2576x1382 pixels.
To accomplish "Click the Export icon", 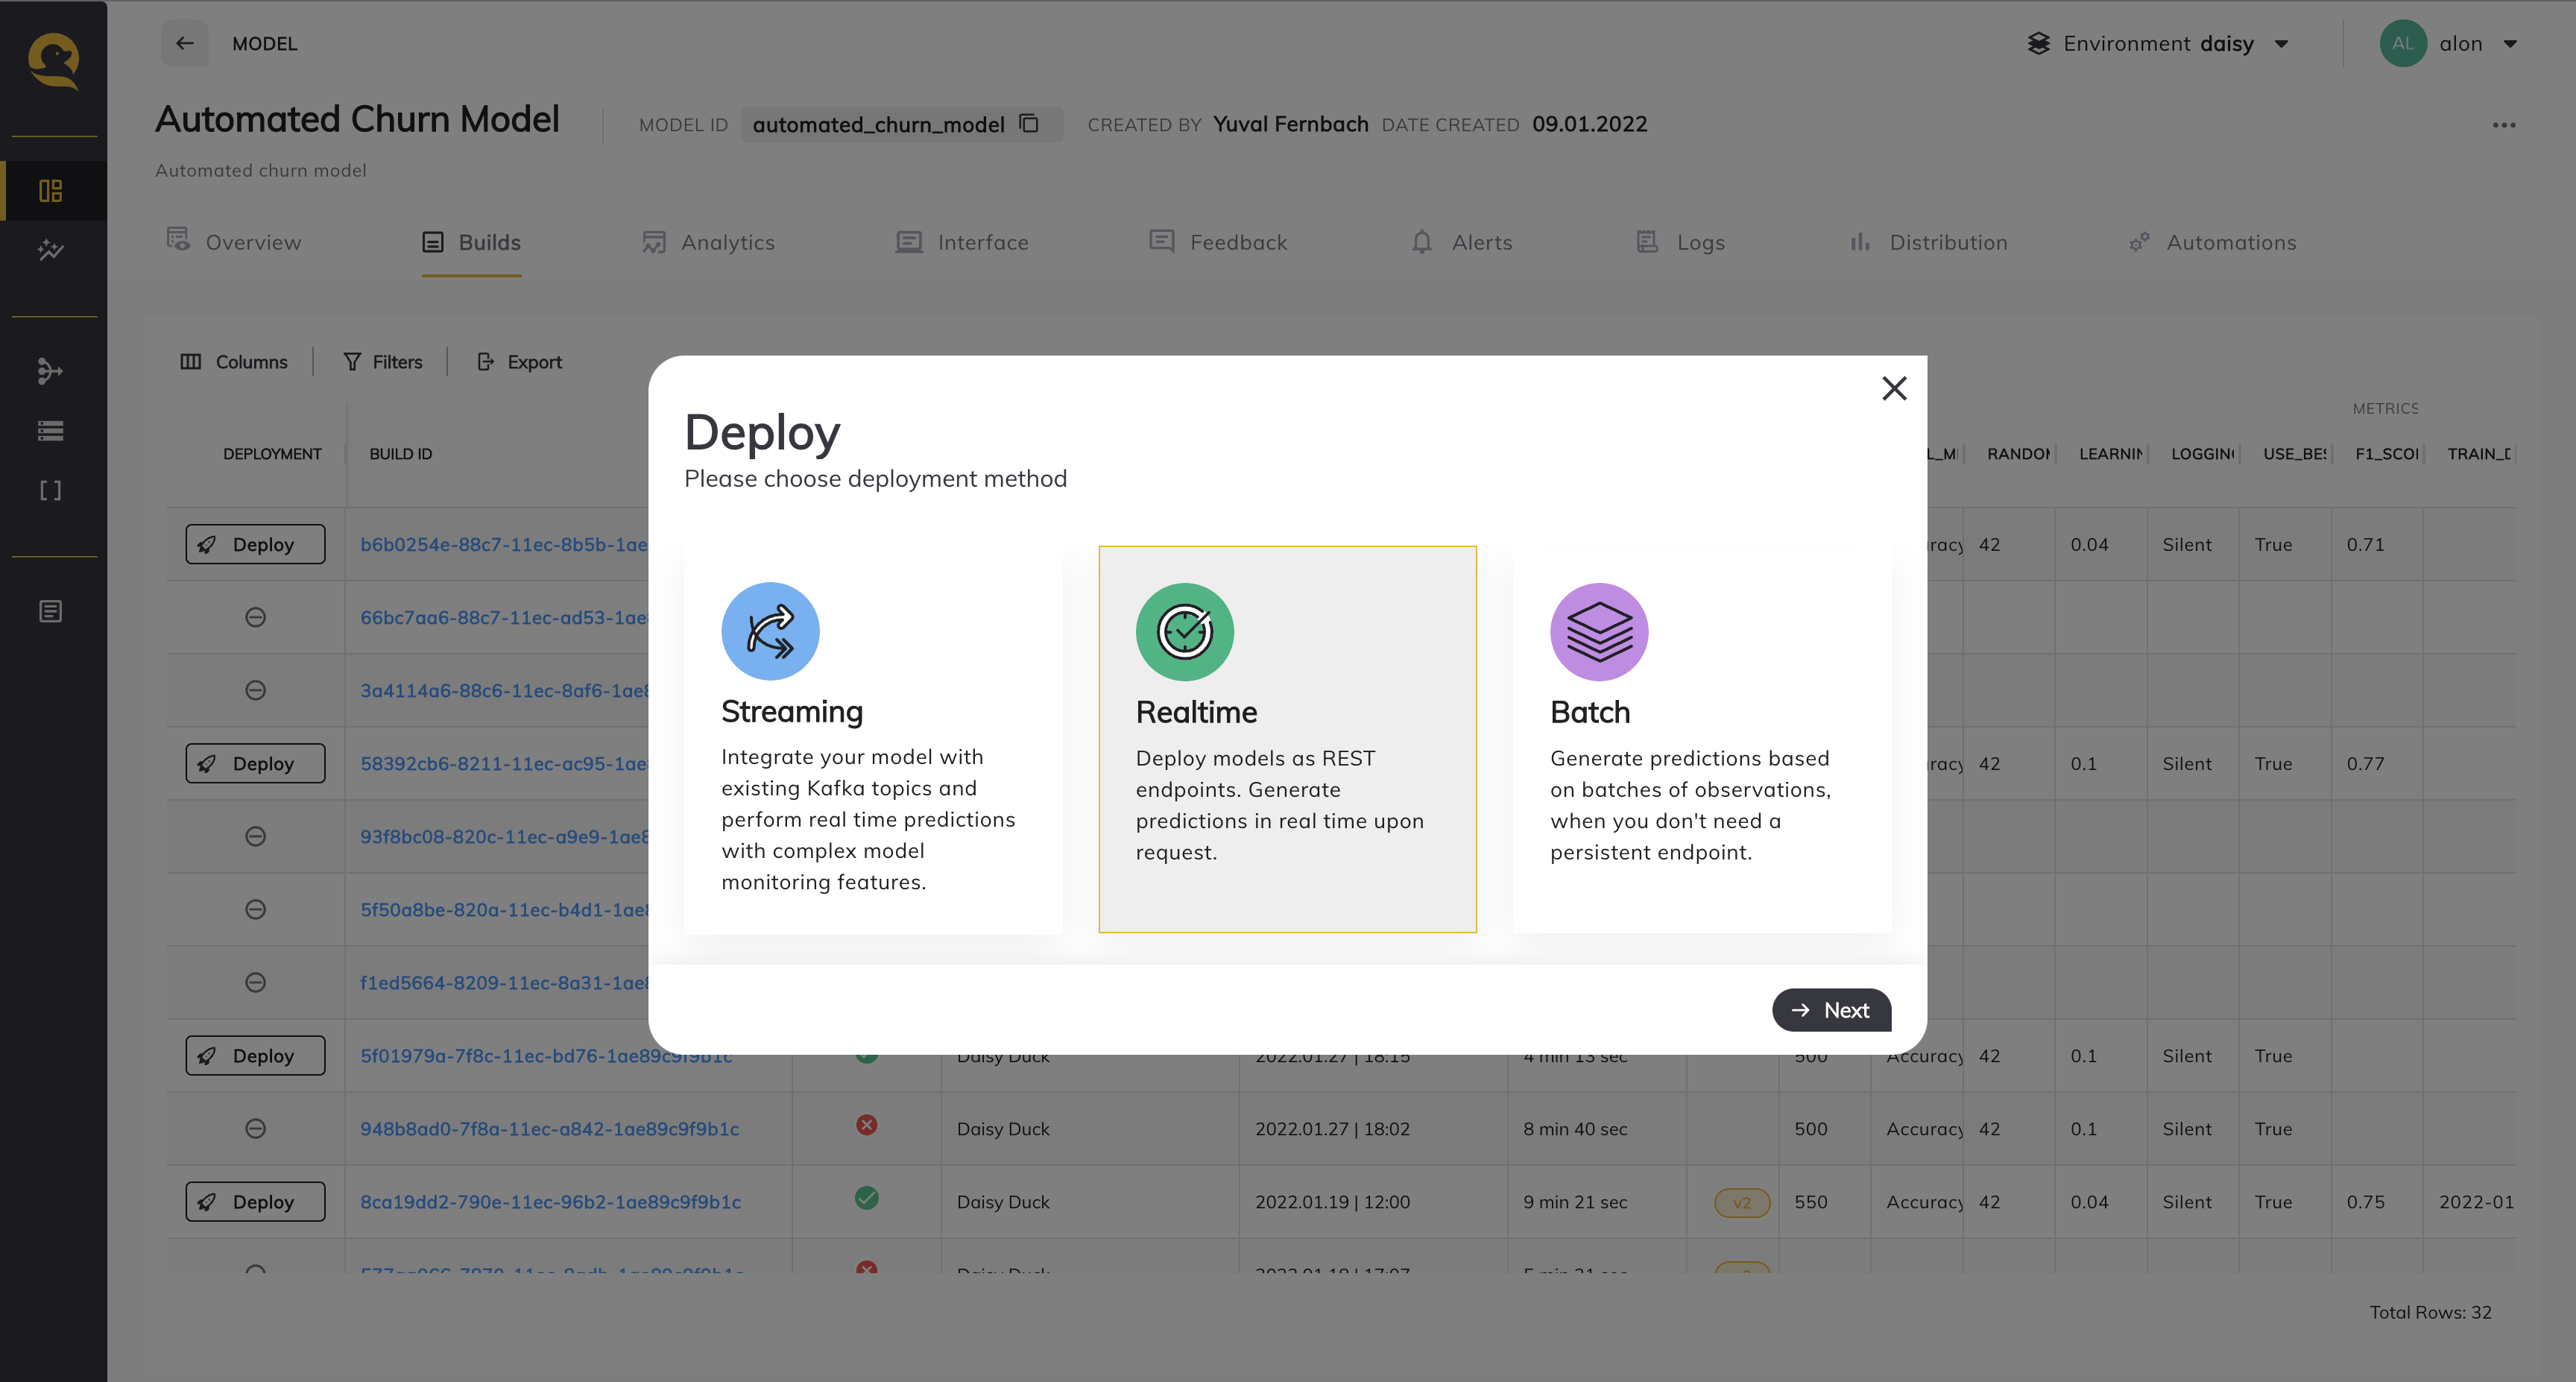I will pyautogui.click(x=484, y=362).
